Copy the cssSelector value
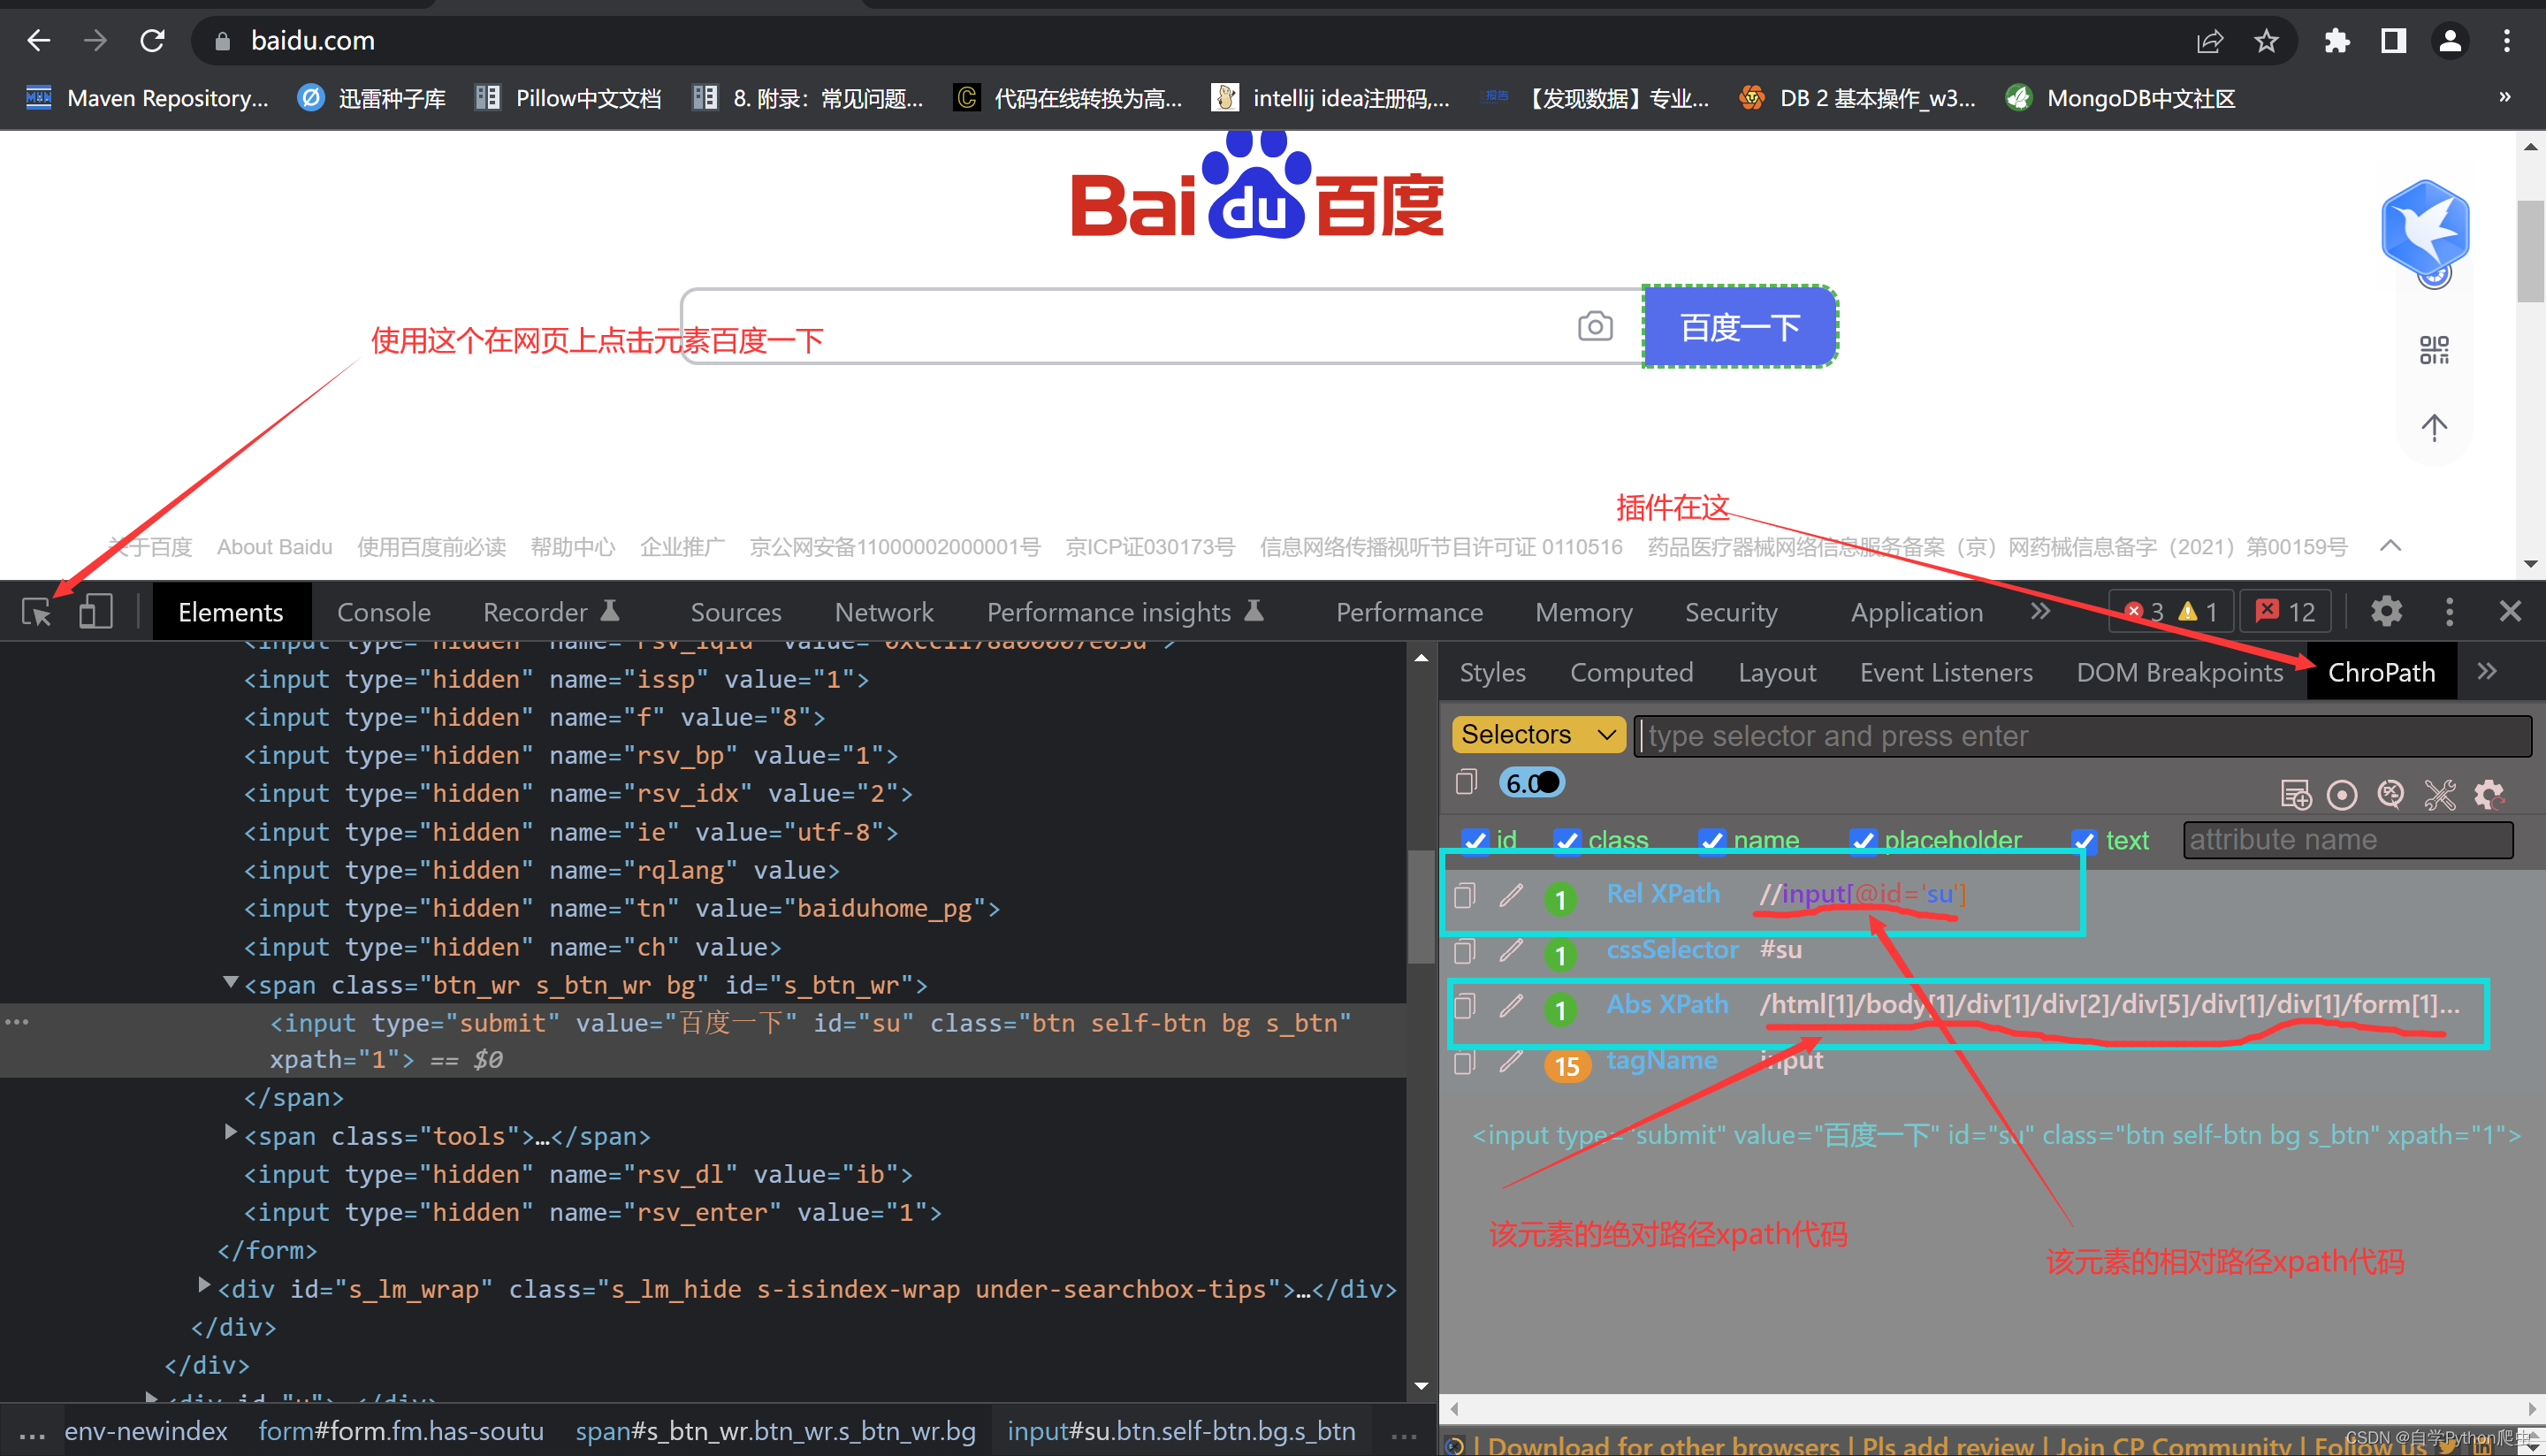The image size is (2546, 1456). tap(1465, 950)
